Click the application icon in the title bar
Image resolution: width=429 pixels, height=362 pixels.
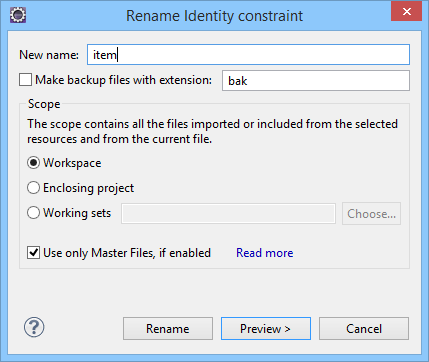18,15
